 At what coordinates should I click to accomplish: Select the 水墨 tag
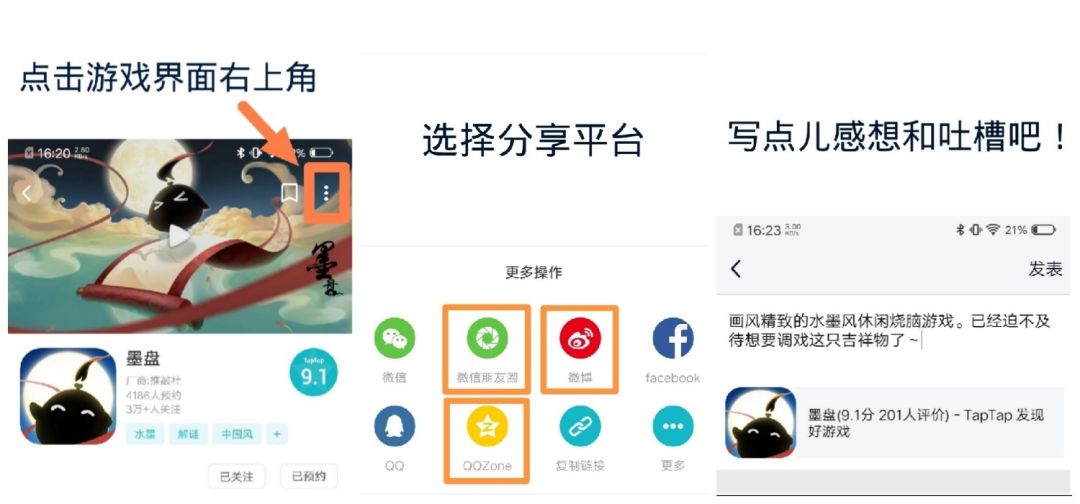click(x=145, y=434)
